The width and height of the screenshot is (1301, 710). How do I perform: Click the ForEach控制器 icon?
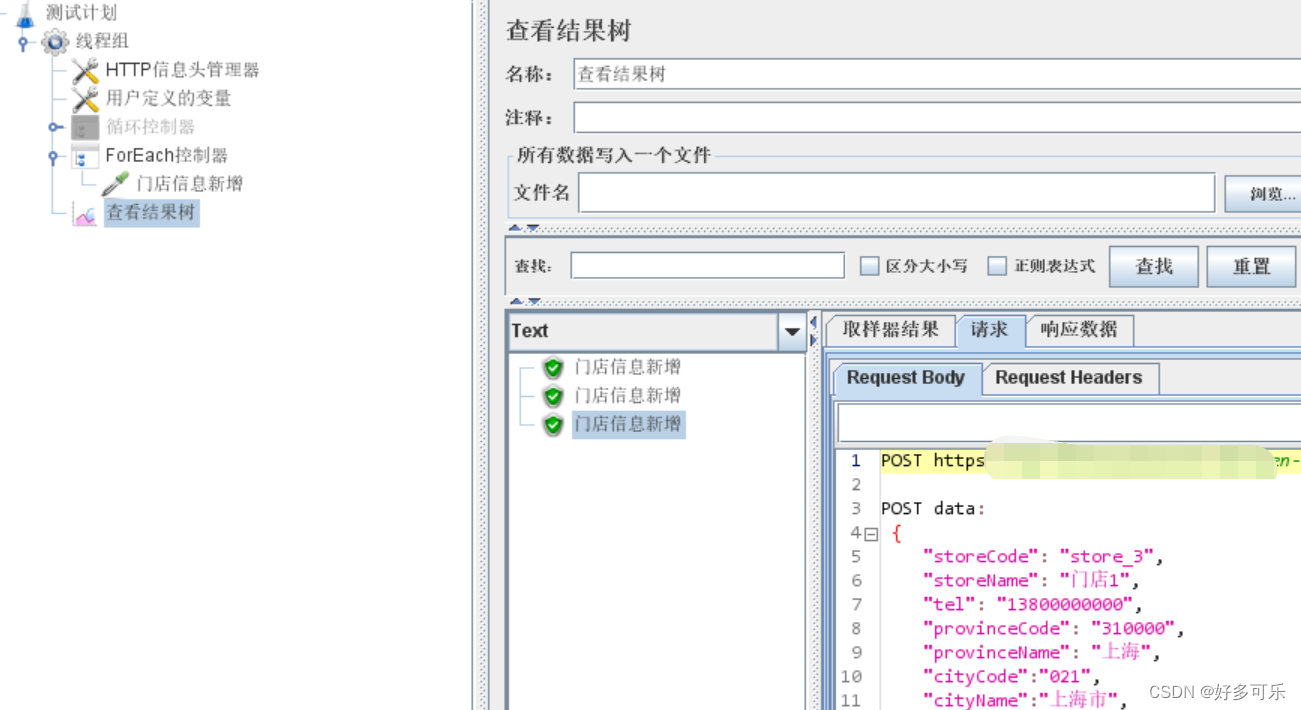coord(85,156)
